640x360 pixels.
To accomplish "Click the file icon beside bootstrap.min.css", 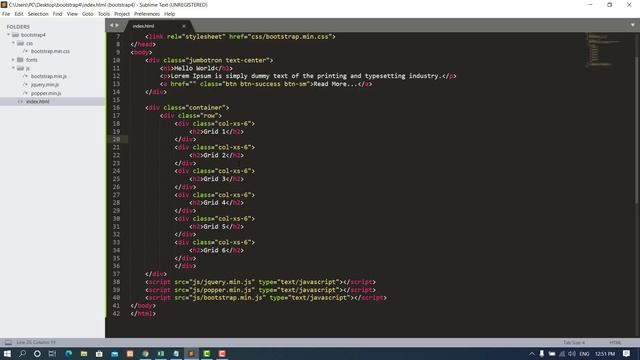I will (x=25, y=51).
